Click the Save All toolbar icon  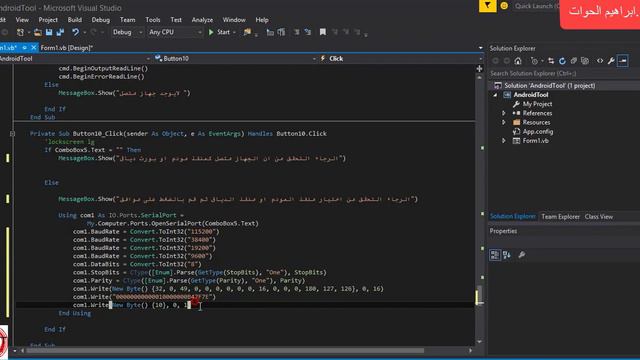(x=60, y=32)
